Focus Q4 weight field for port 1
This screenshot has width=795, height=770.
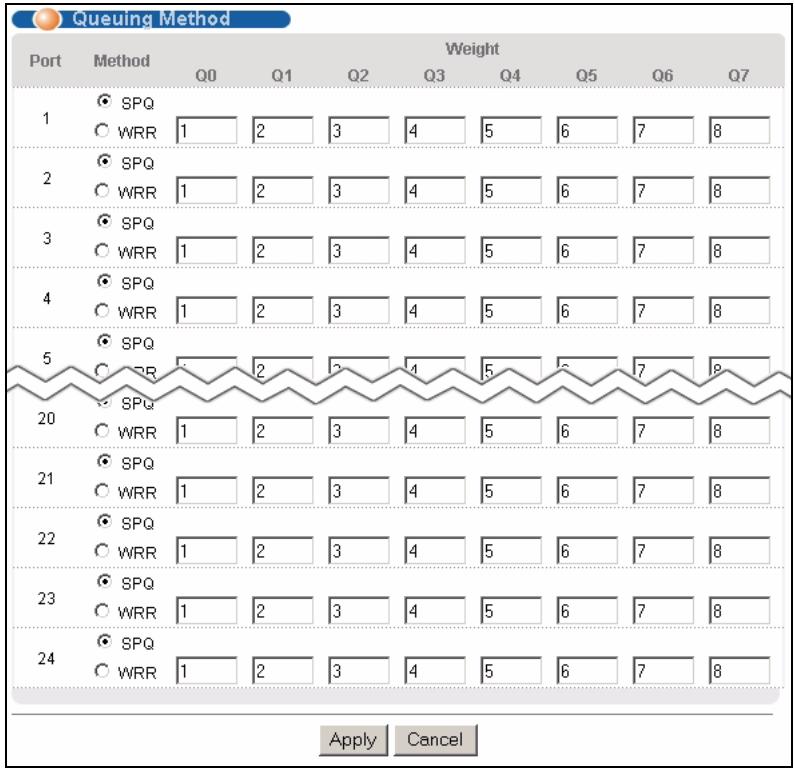(511, 131)
